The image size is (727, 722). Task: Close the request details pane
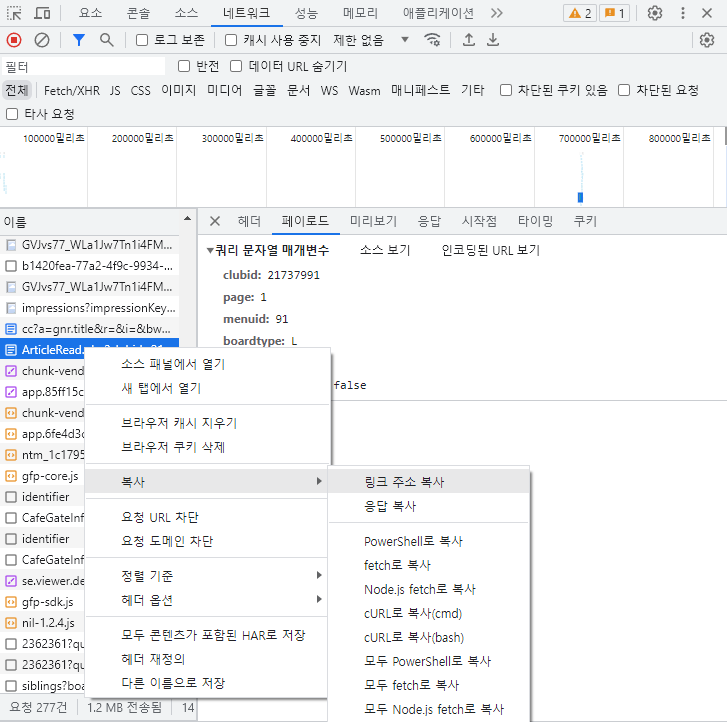(215, 221)
